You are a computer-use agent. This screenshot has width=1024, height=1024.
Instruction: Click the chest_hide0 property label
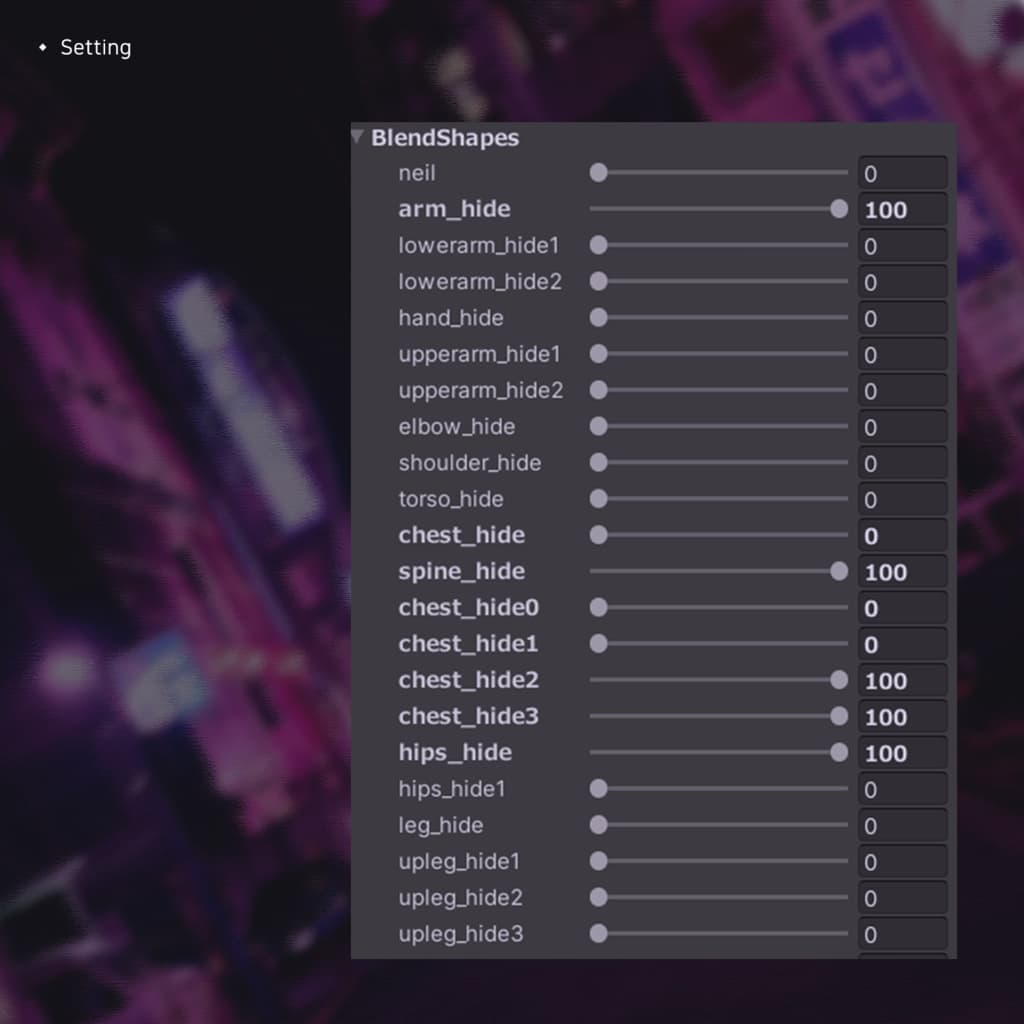tap(468, 607)
